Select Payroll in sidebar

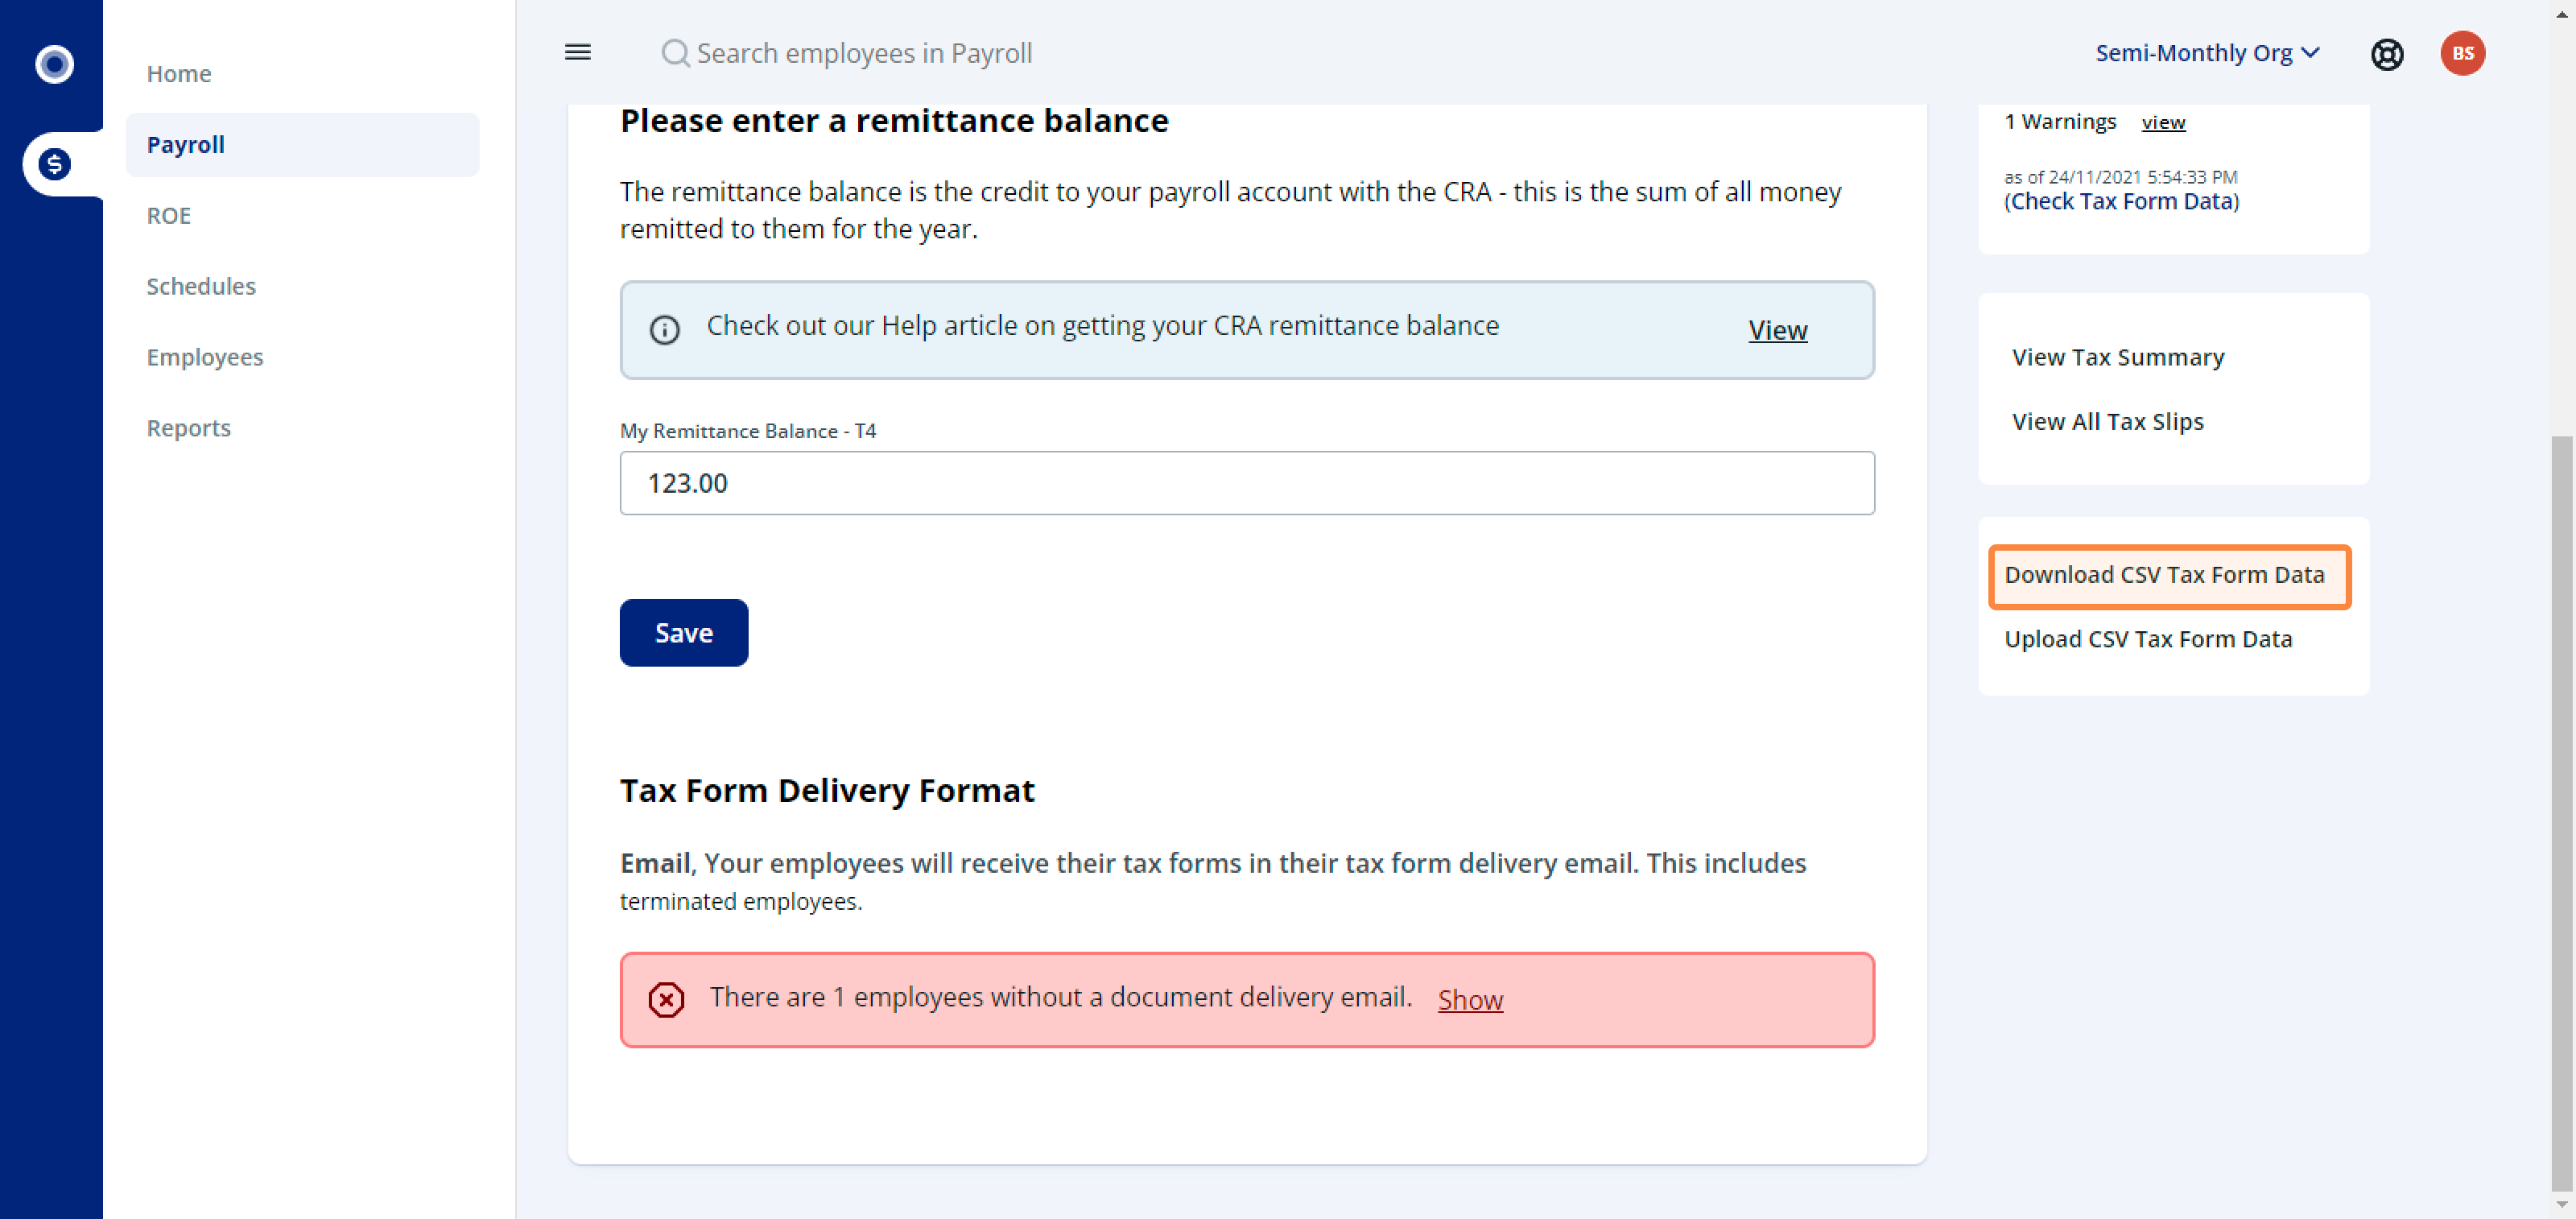[302, 145]
